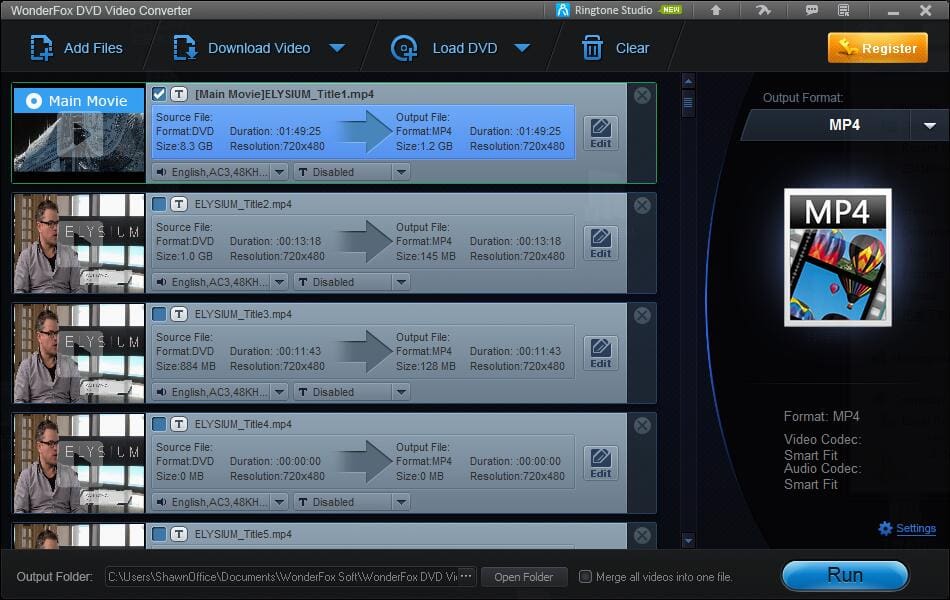The height and width of the screenshot is (600, 950).
Task: Click the file list vertical scrollbar handle
Action: pyautogui.click(x=687, y=102)
